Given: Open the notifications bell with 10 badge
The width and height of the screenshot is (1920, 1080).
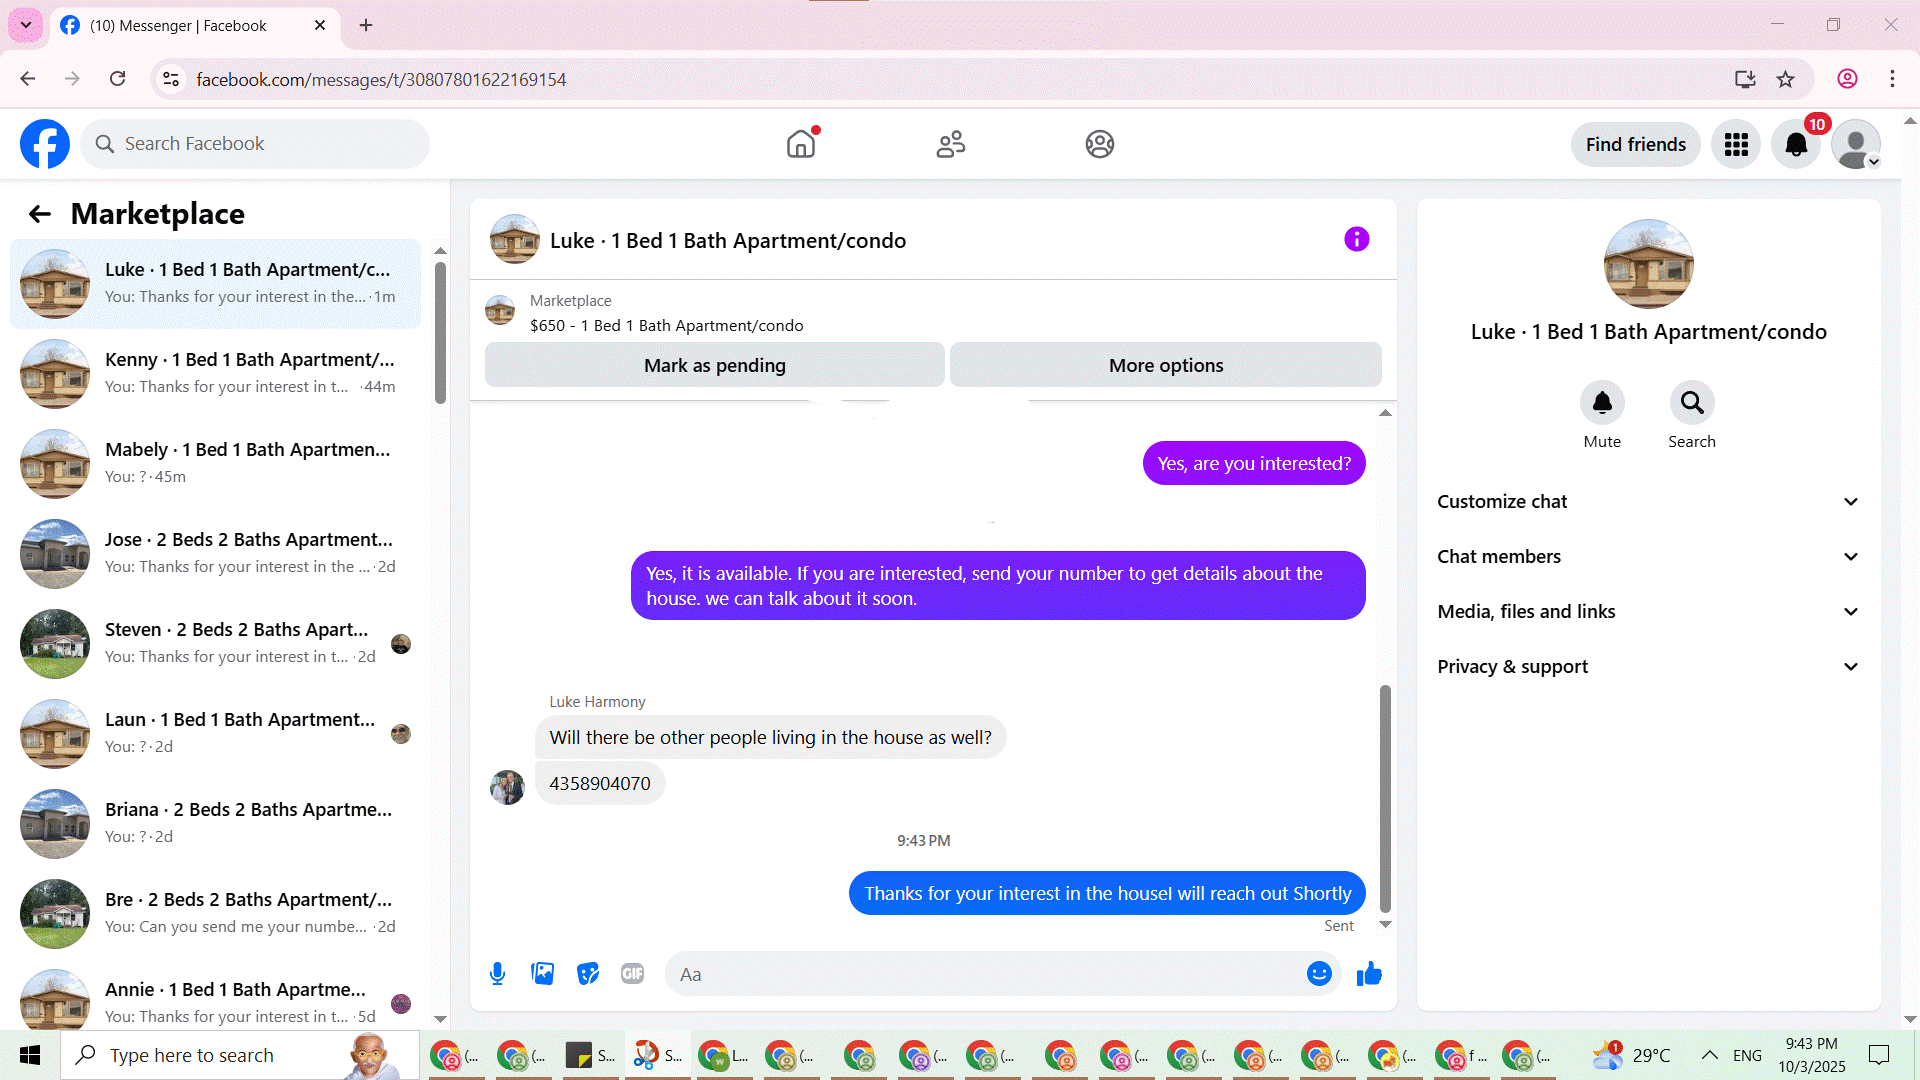Looking at the screenshot, I should point(1796,145).
